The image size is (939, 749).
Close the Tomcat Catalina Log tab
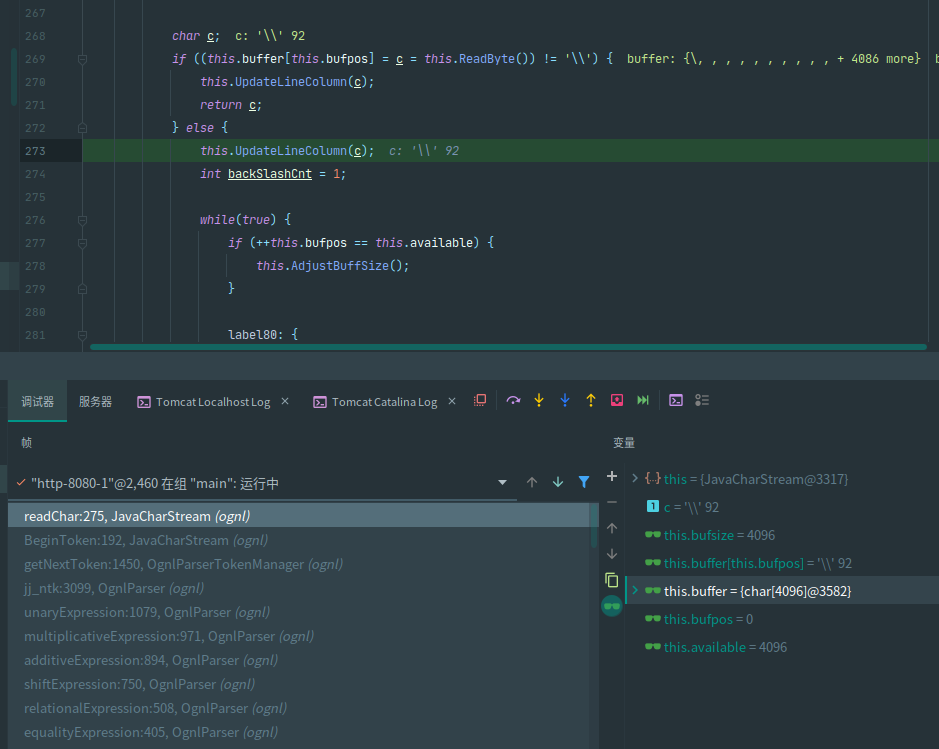pos(451,402)
